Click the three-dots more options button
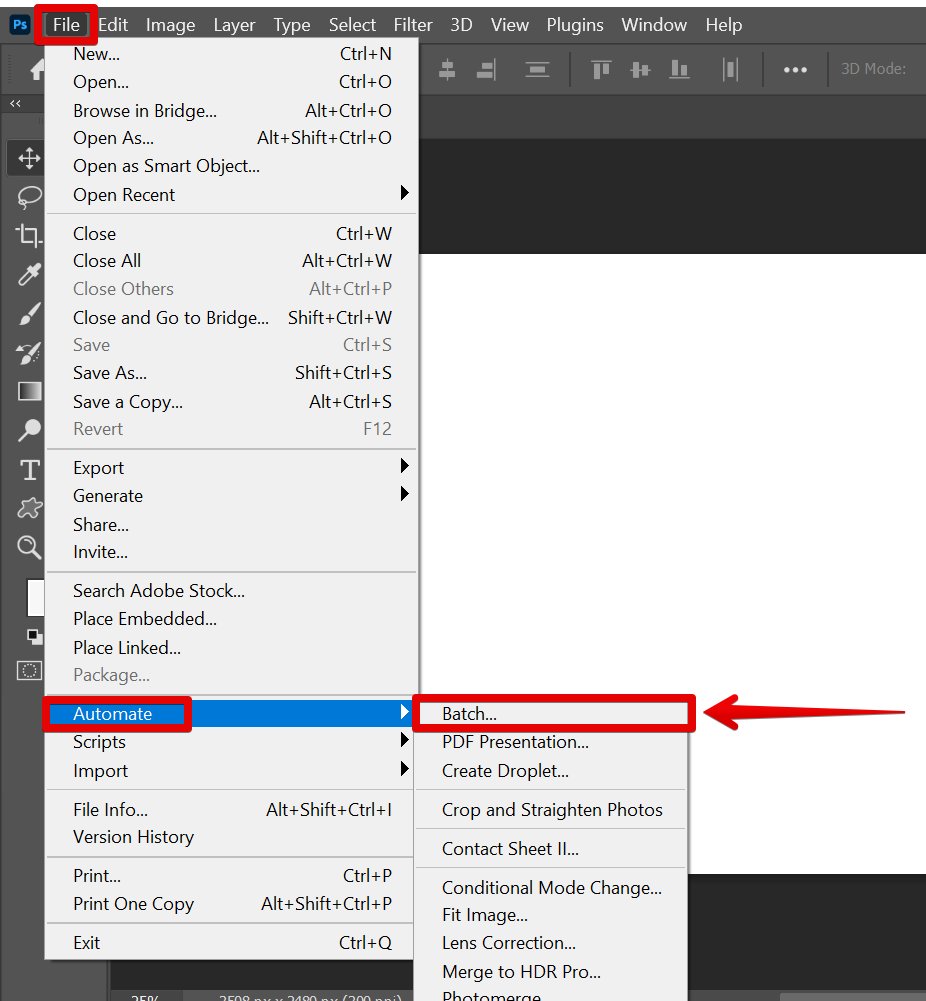This screenshot has width=926, height=1001. click(x=795, y=69)
